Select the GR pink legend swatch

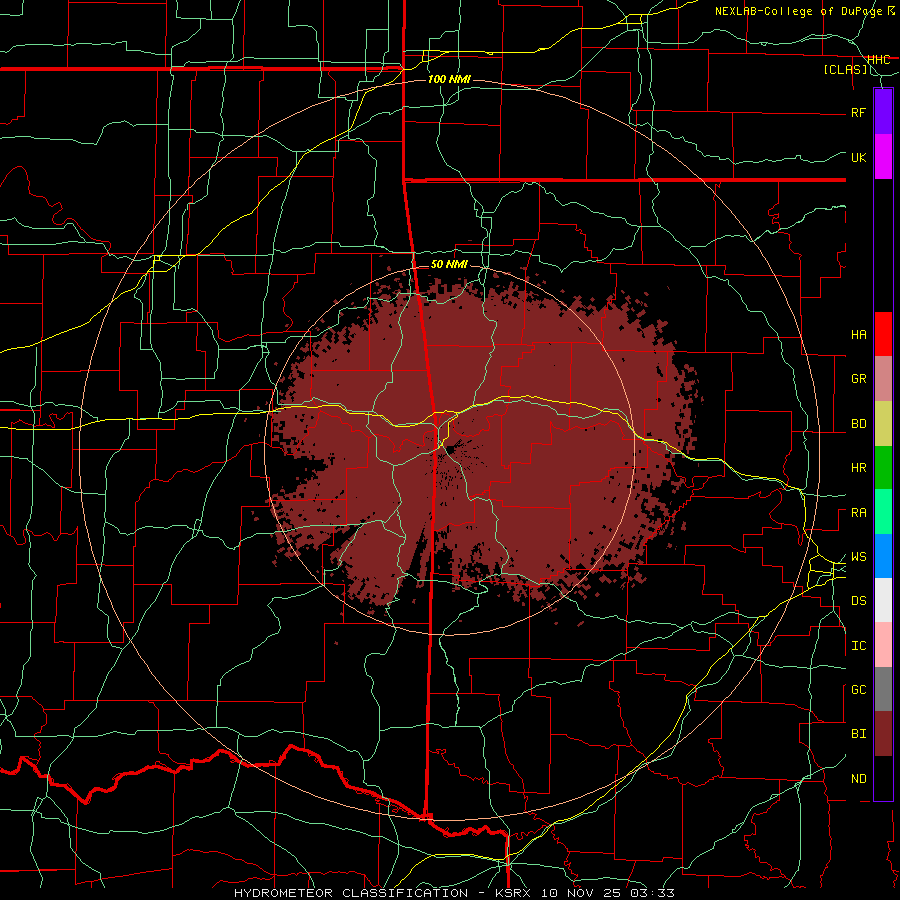pos(883,379)
